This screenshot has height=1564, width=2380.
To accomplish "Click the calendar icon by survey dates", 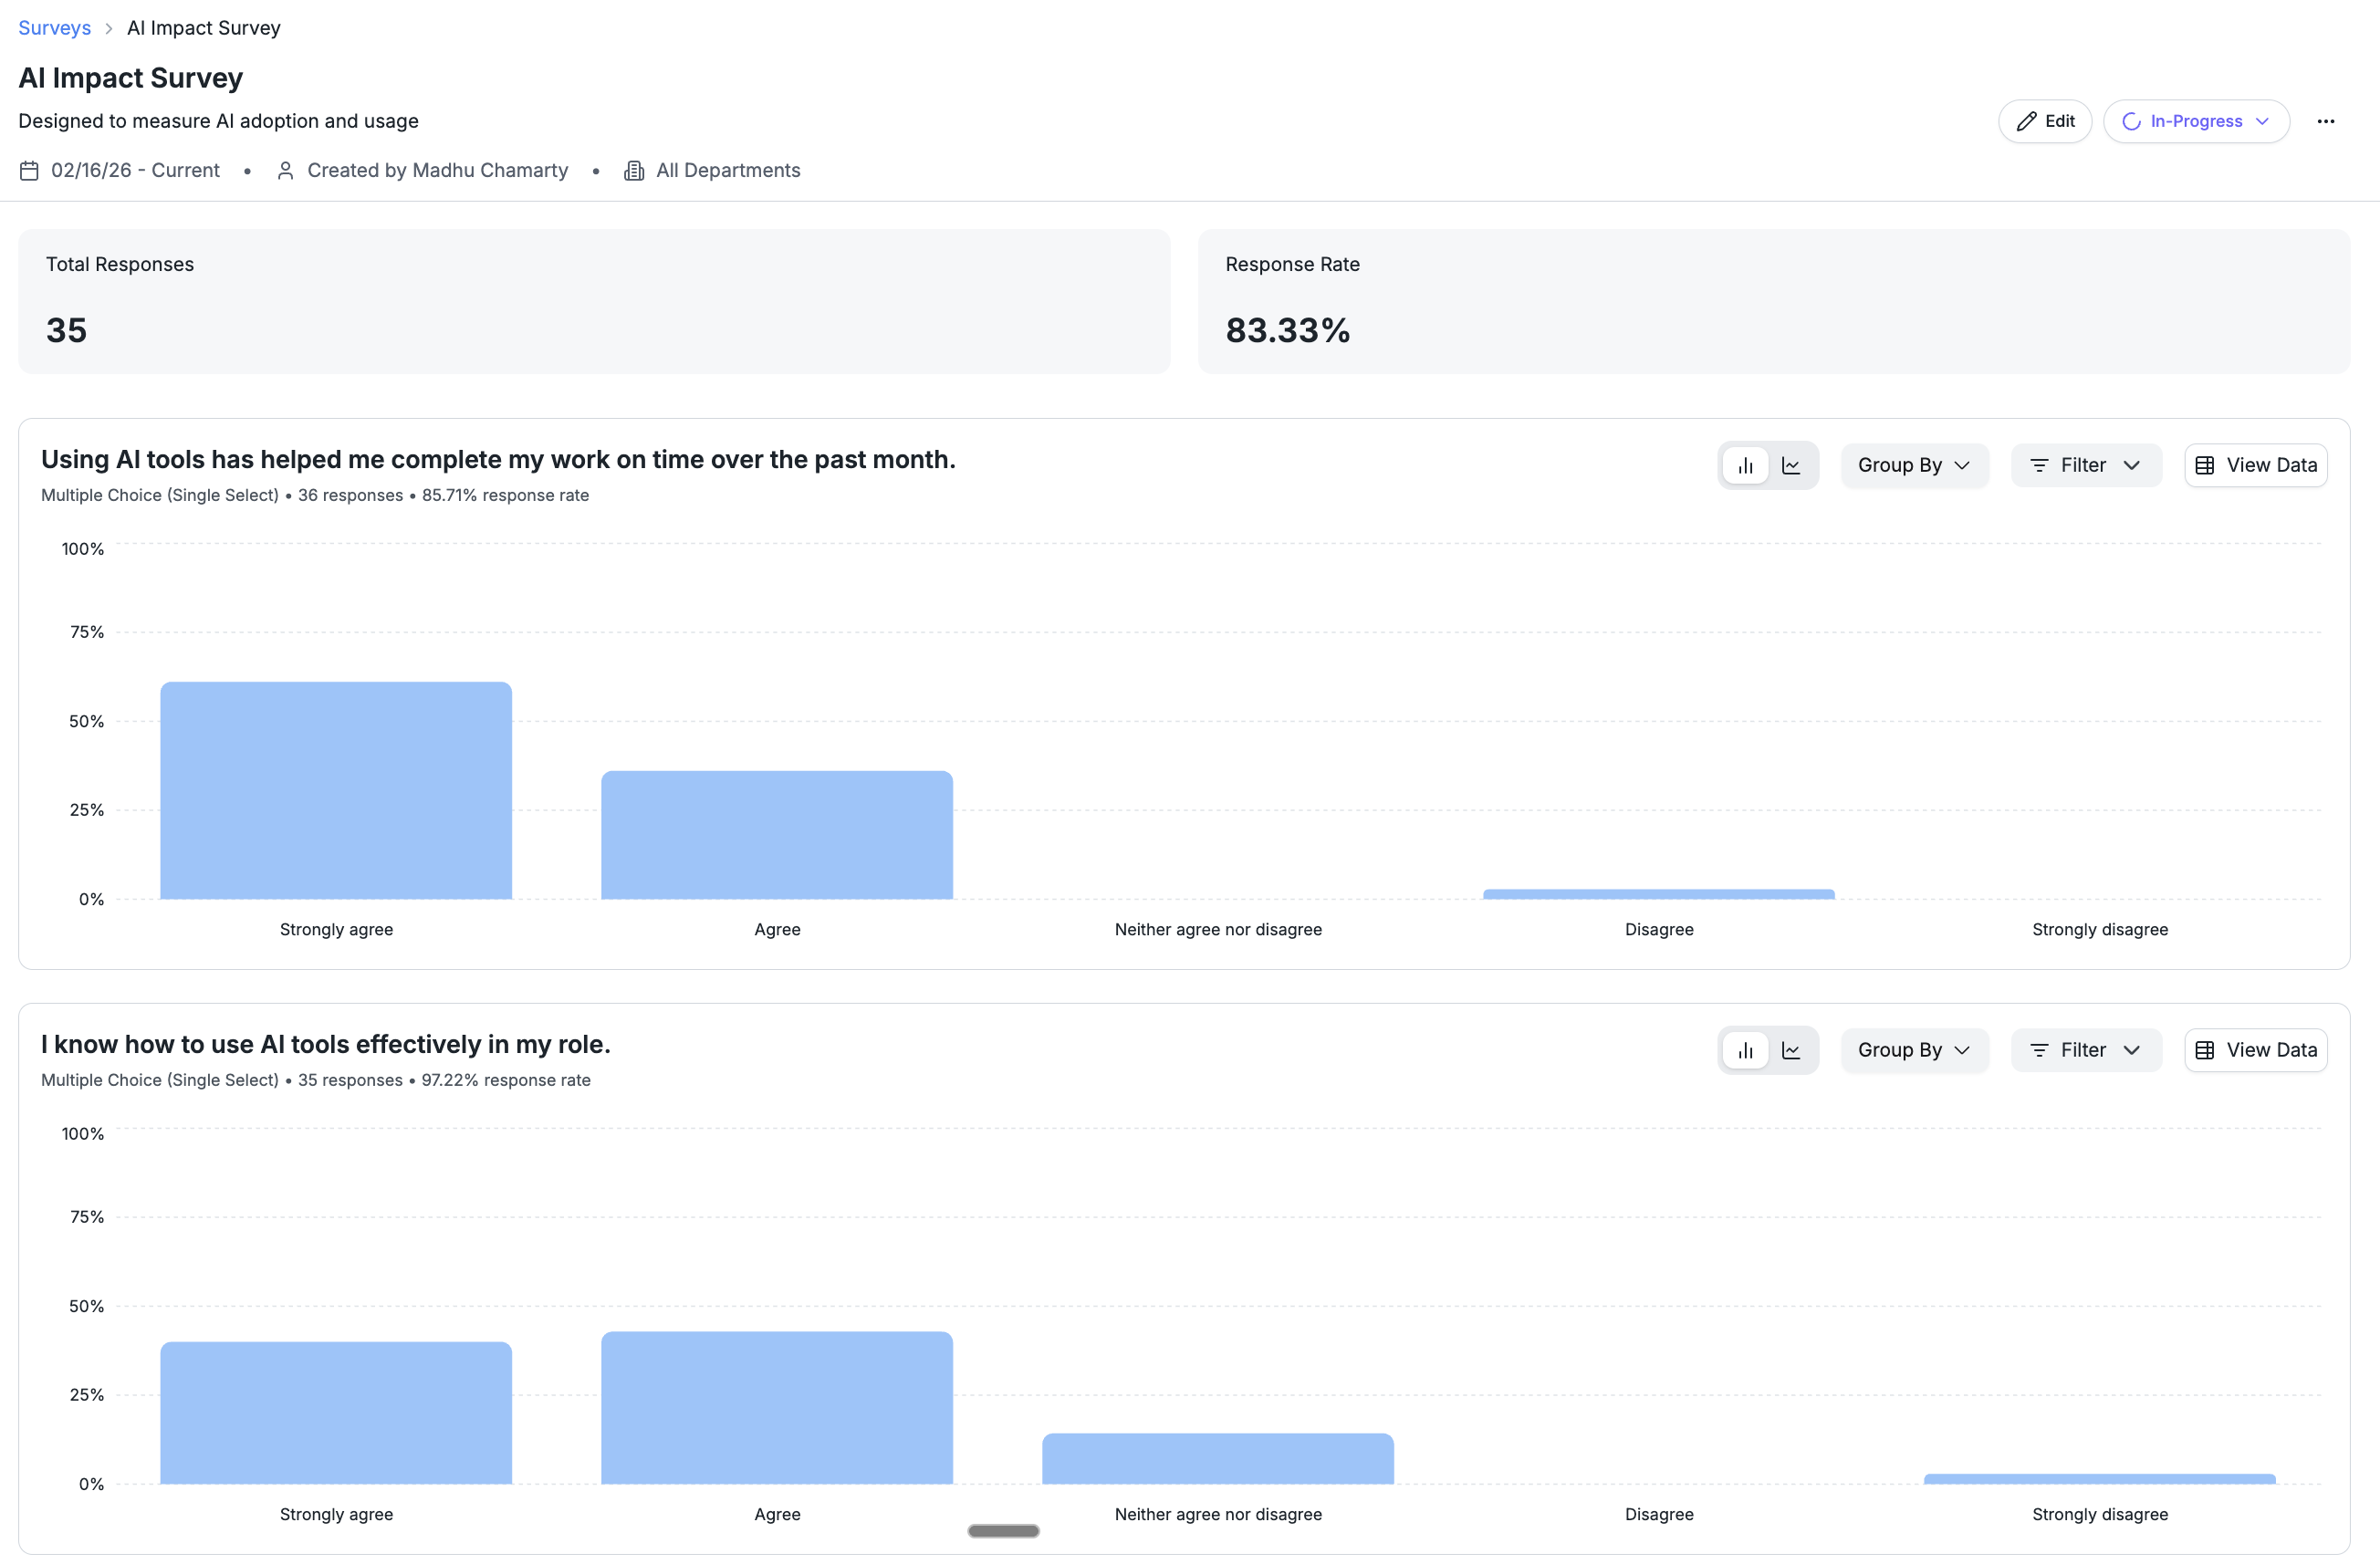I will pyautogui.click(x=29, y=171).
